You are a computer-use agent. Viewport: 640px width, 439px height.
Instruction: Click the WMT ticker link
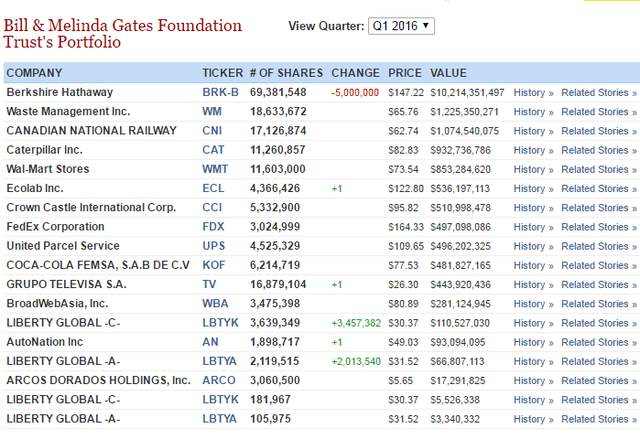215,169
